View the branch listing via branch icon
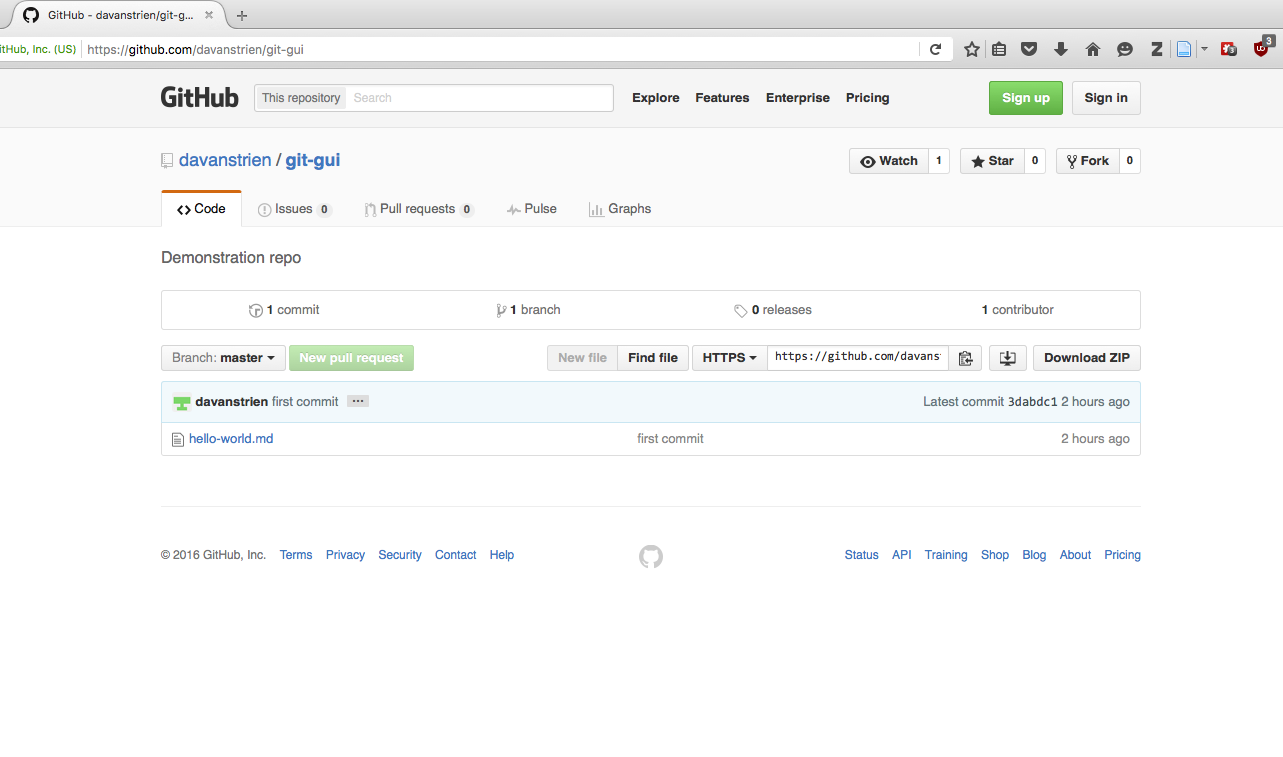This screenshot has height=757, width=1283. [x=503, y=310]
